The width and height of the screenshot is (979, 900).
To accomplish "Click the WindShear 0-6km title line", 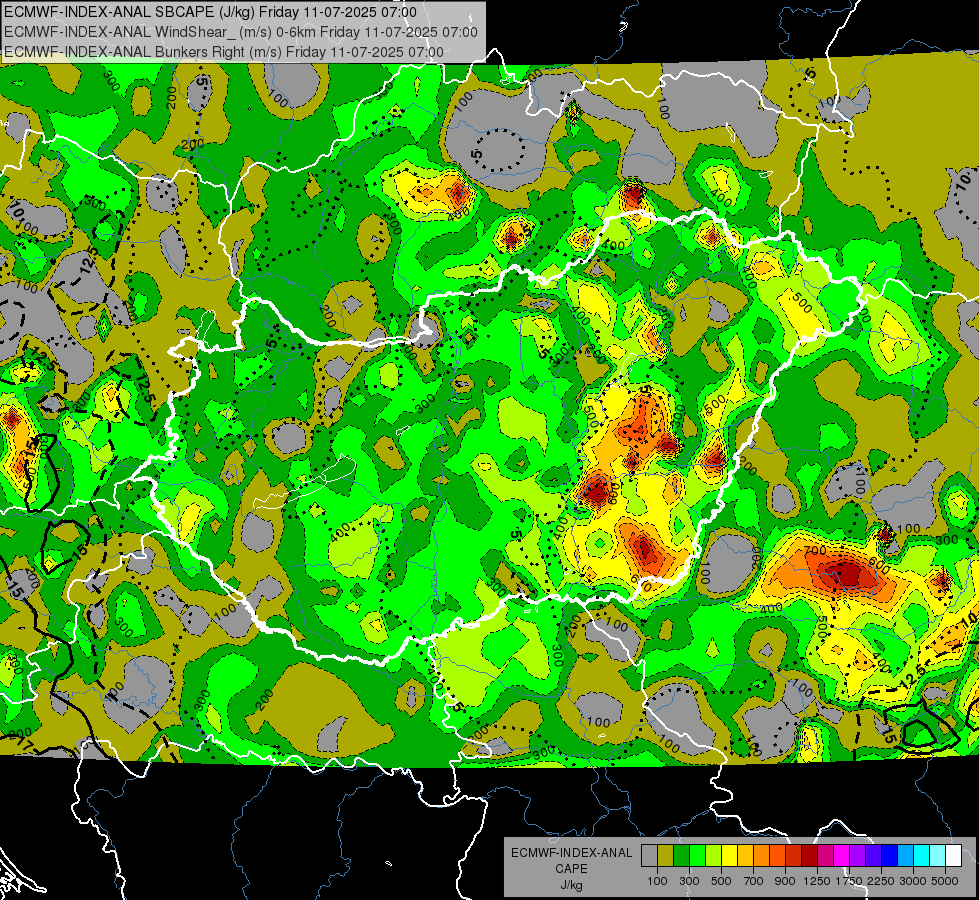I will [x=240, y=32].
